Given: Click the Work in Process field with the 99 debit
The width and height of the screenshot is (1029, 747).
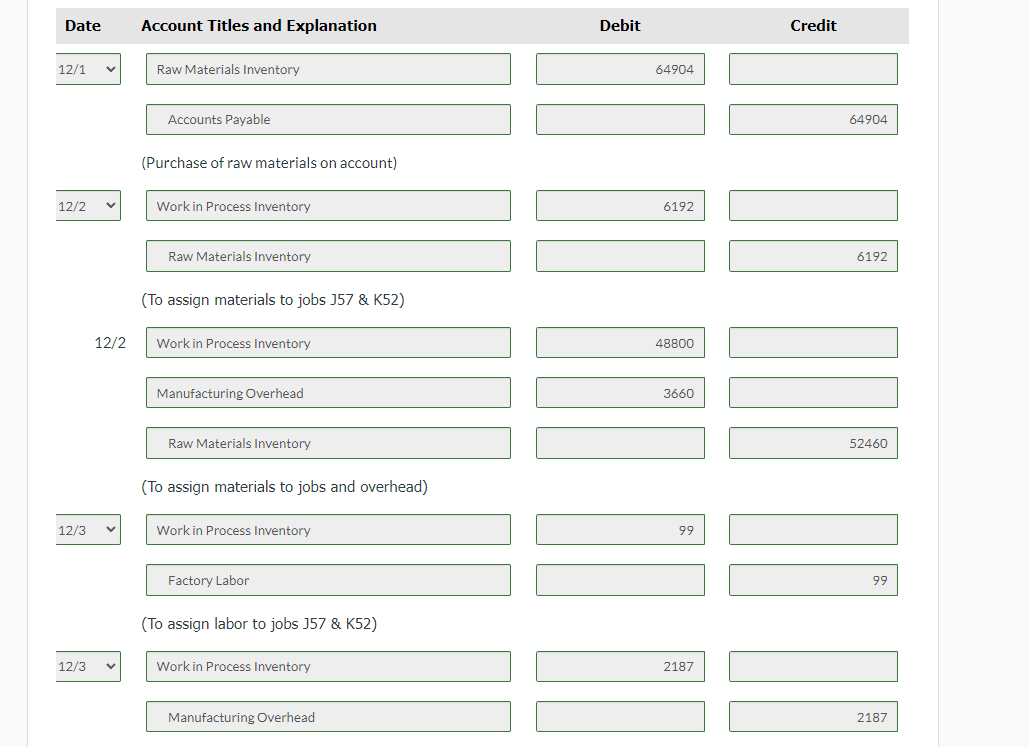Looking at the screenshot, I should click(x=328, y=530).
